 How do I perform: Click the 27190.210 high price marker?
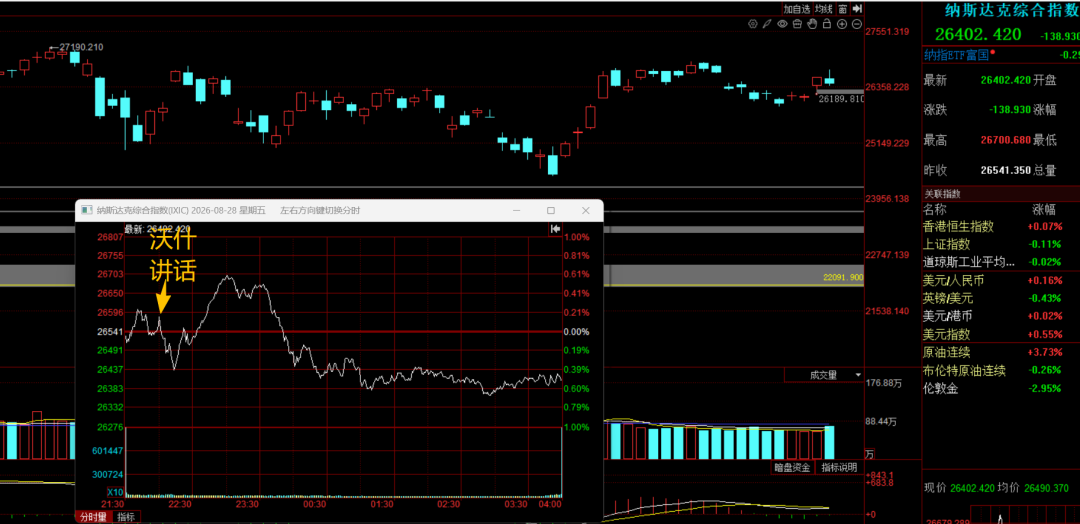81,47
